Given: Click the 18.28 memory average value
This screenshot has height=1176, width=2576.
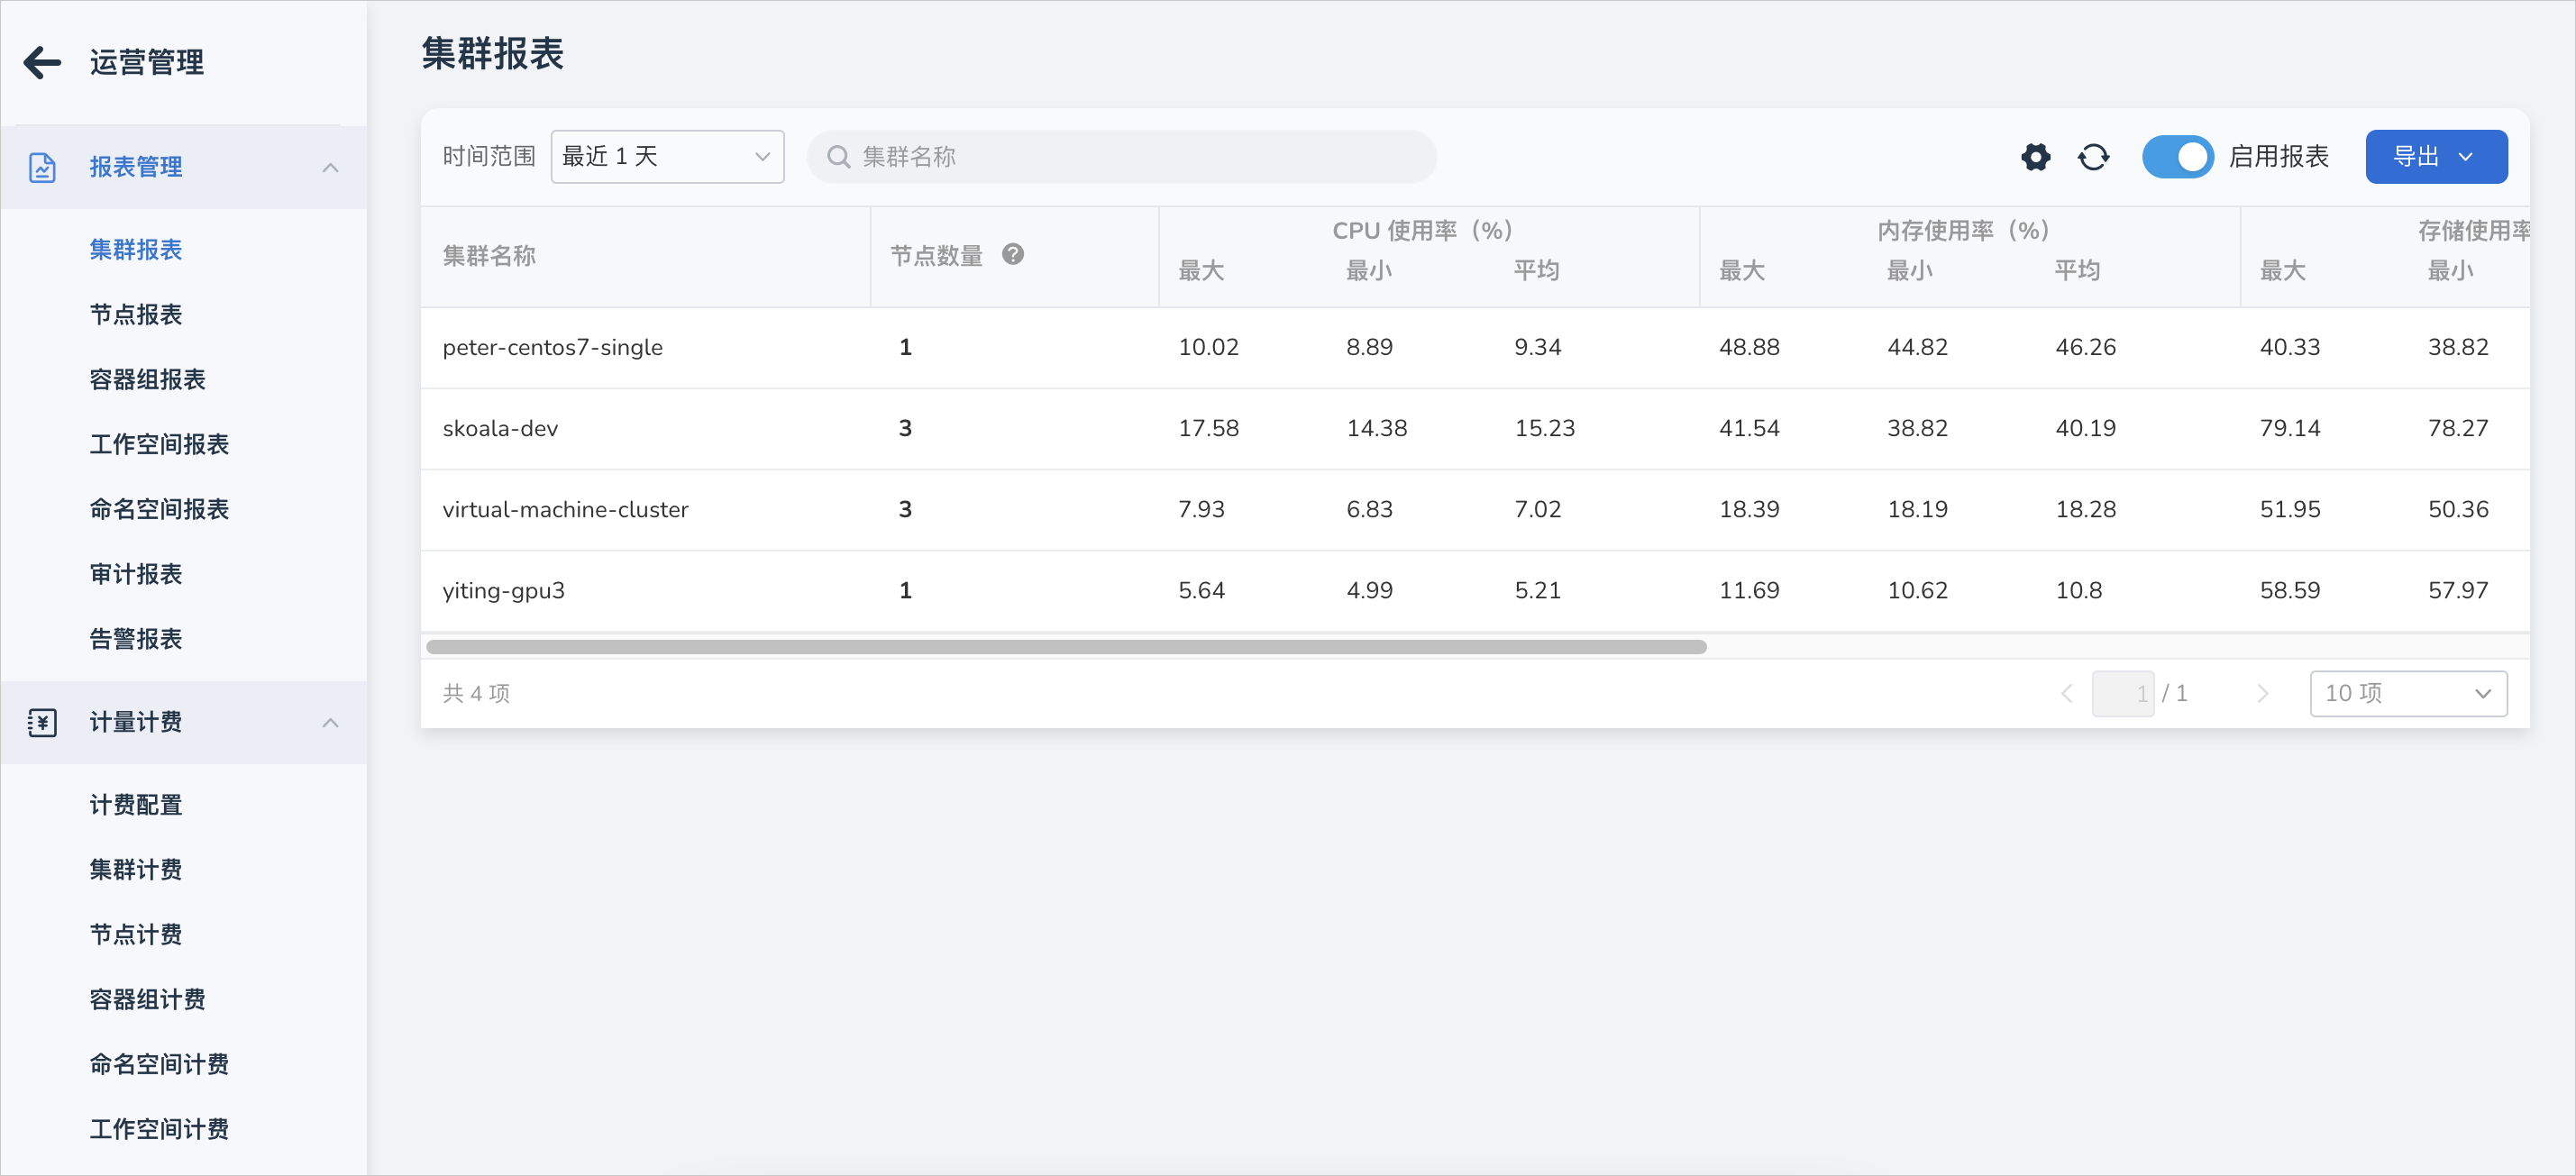Looking at the screenshot, I should pyautogui.click(x=2085, y=509).
